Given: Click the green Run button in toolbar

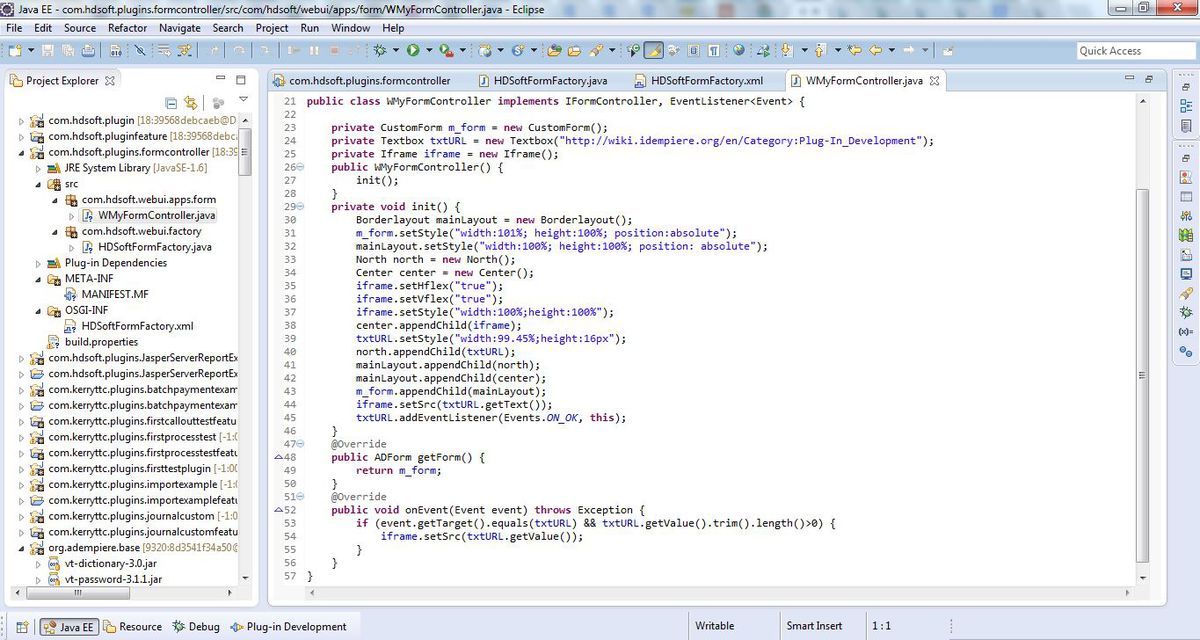Looking at the screenshot, I should click(412, 50).
